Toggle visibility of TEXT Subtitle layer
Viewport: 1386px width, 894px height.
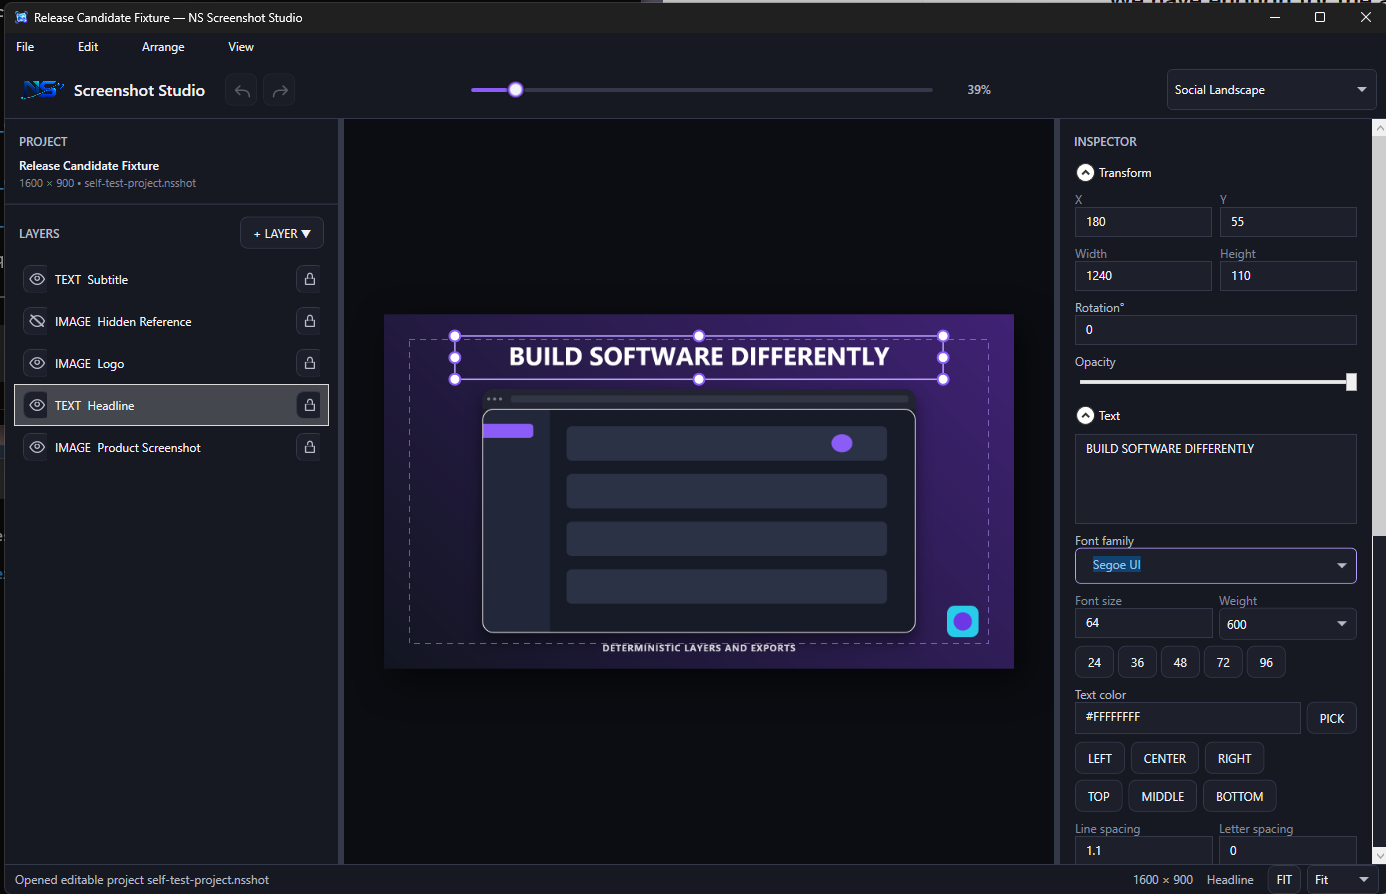(x=37, y=279)
